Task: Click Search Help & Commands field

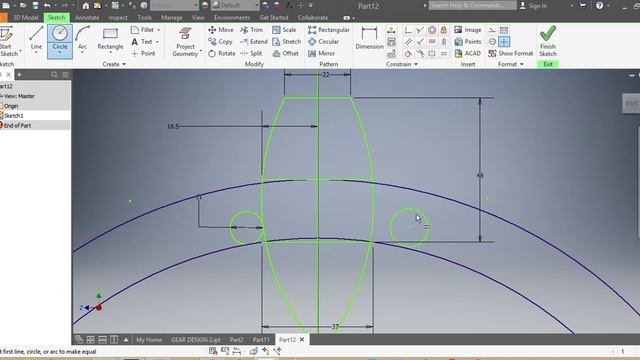Action: [473, 5]
